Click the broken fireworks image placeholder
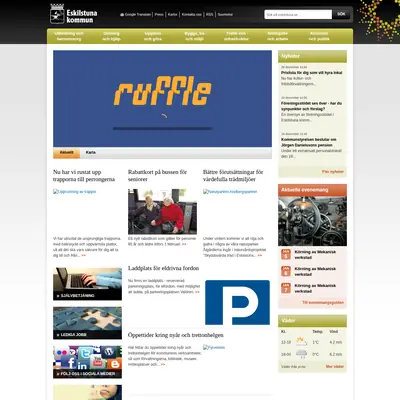The height and width of the screenshot is (400, 400). pos(214,347)
